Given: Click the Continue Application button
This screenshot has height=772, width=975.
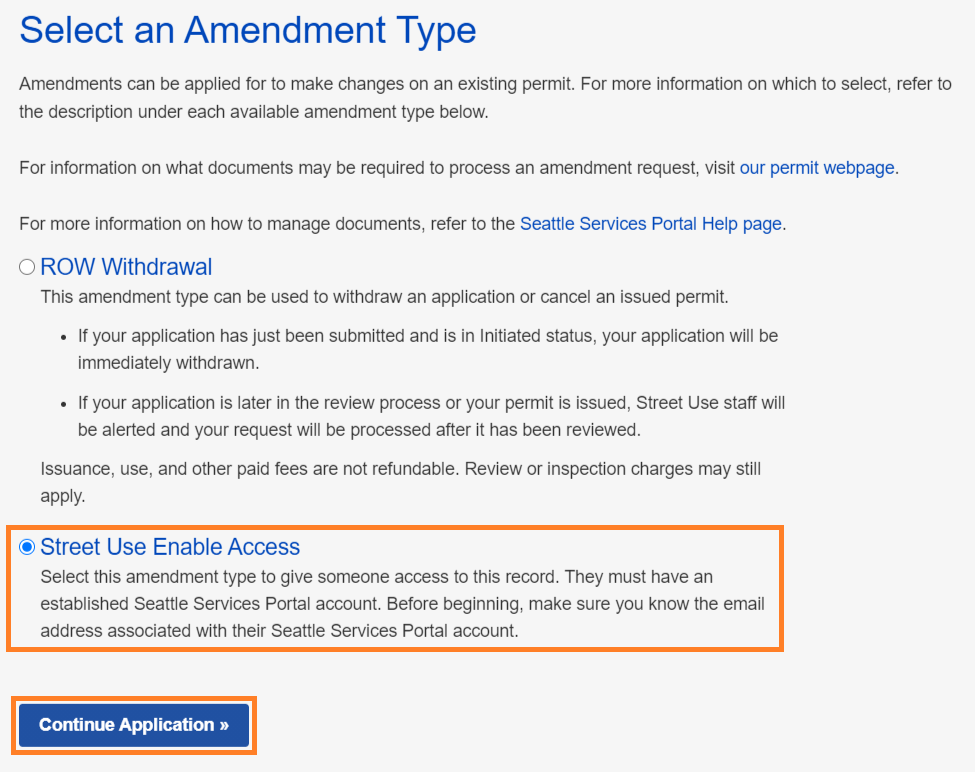Looking at the screenshot, I should point(133,725).
